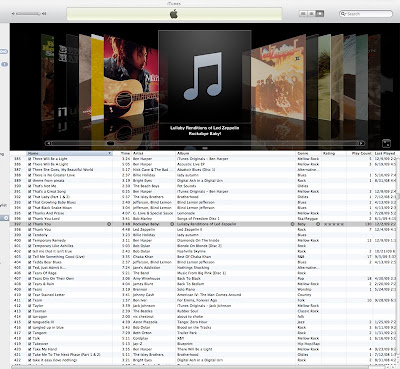Select song That's Not Me

(x=44, y=186)
